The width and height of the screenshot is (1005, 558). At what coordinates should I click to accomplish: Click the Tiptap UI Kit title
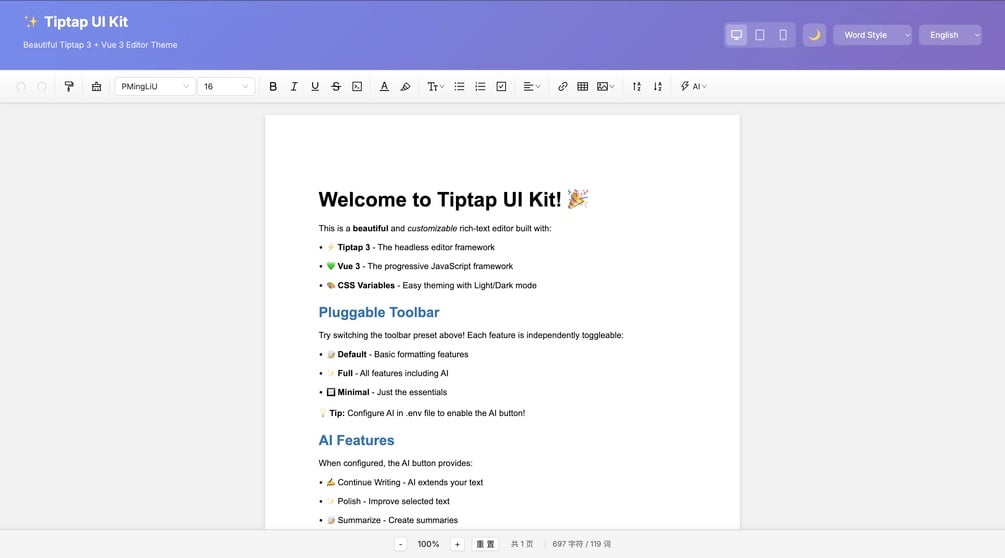(86, 22)
